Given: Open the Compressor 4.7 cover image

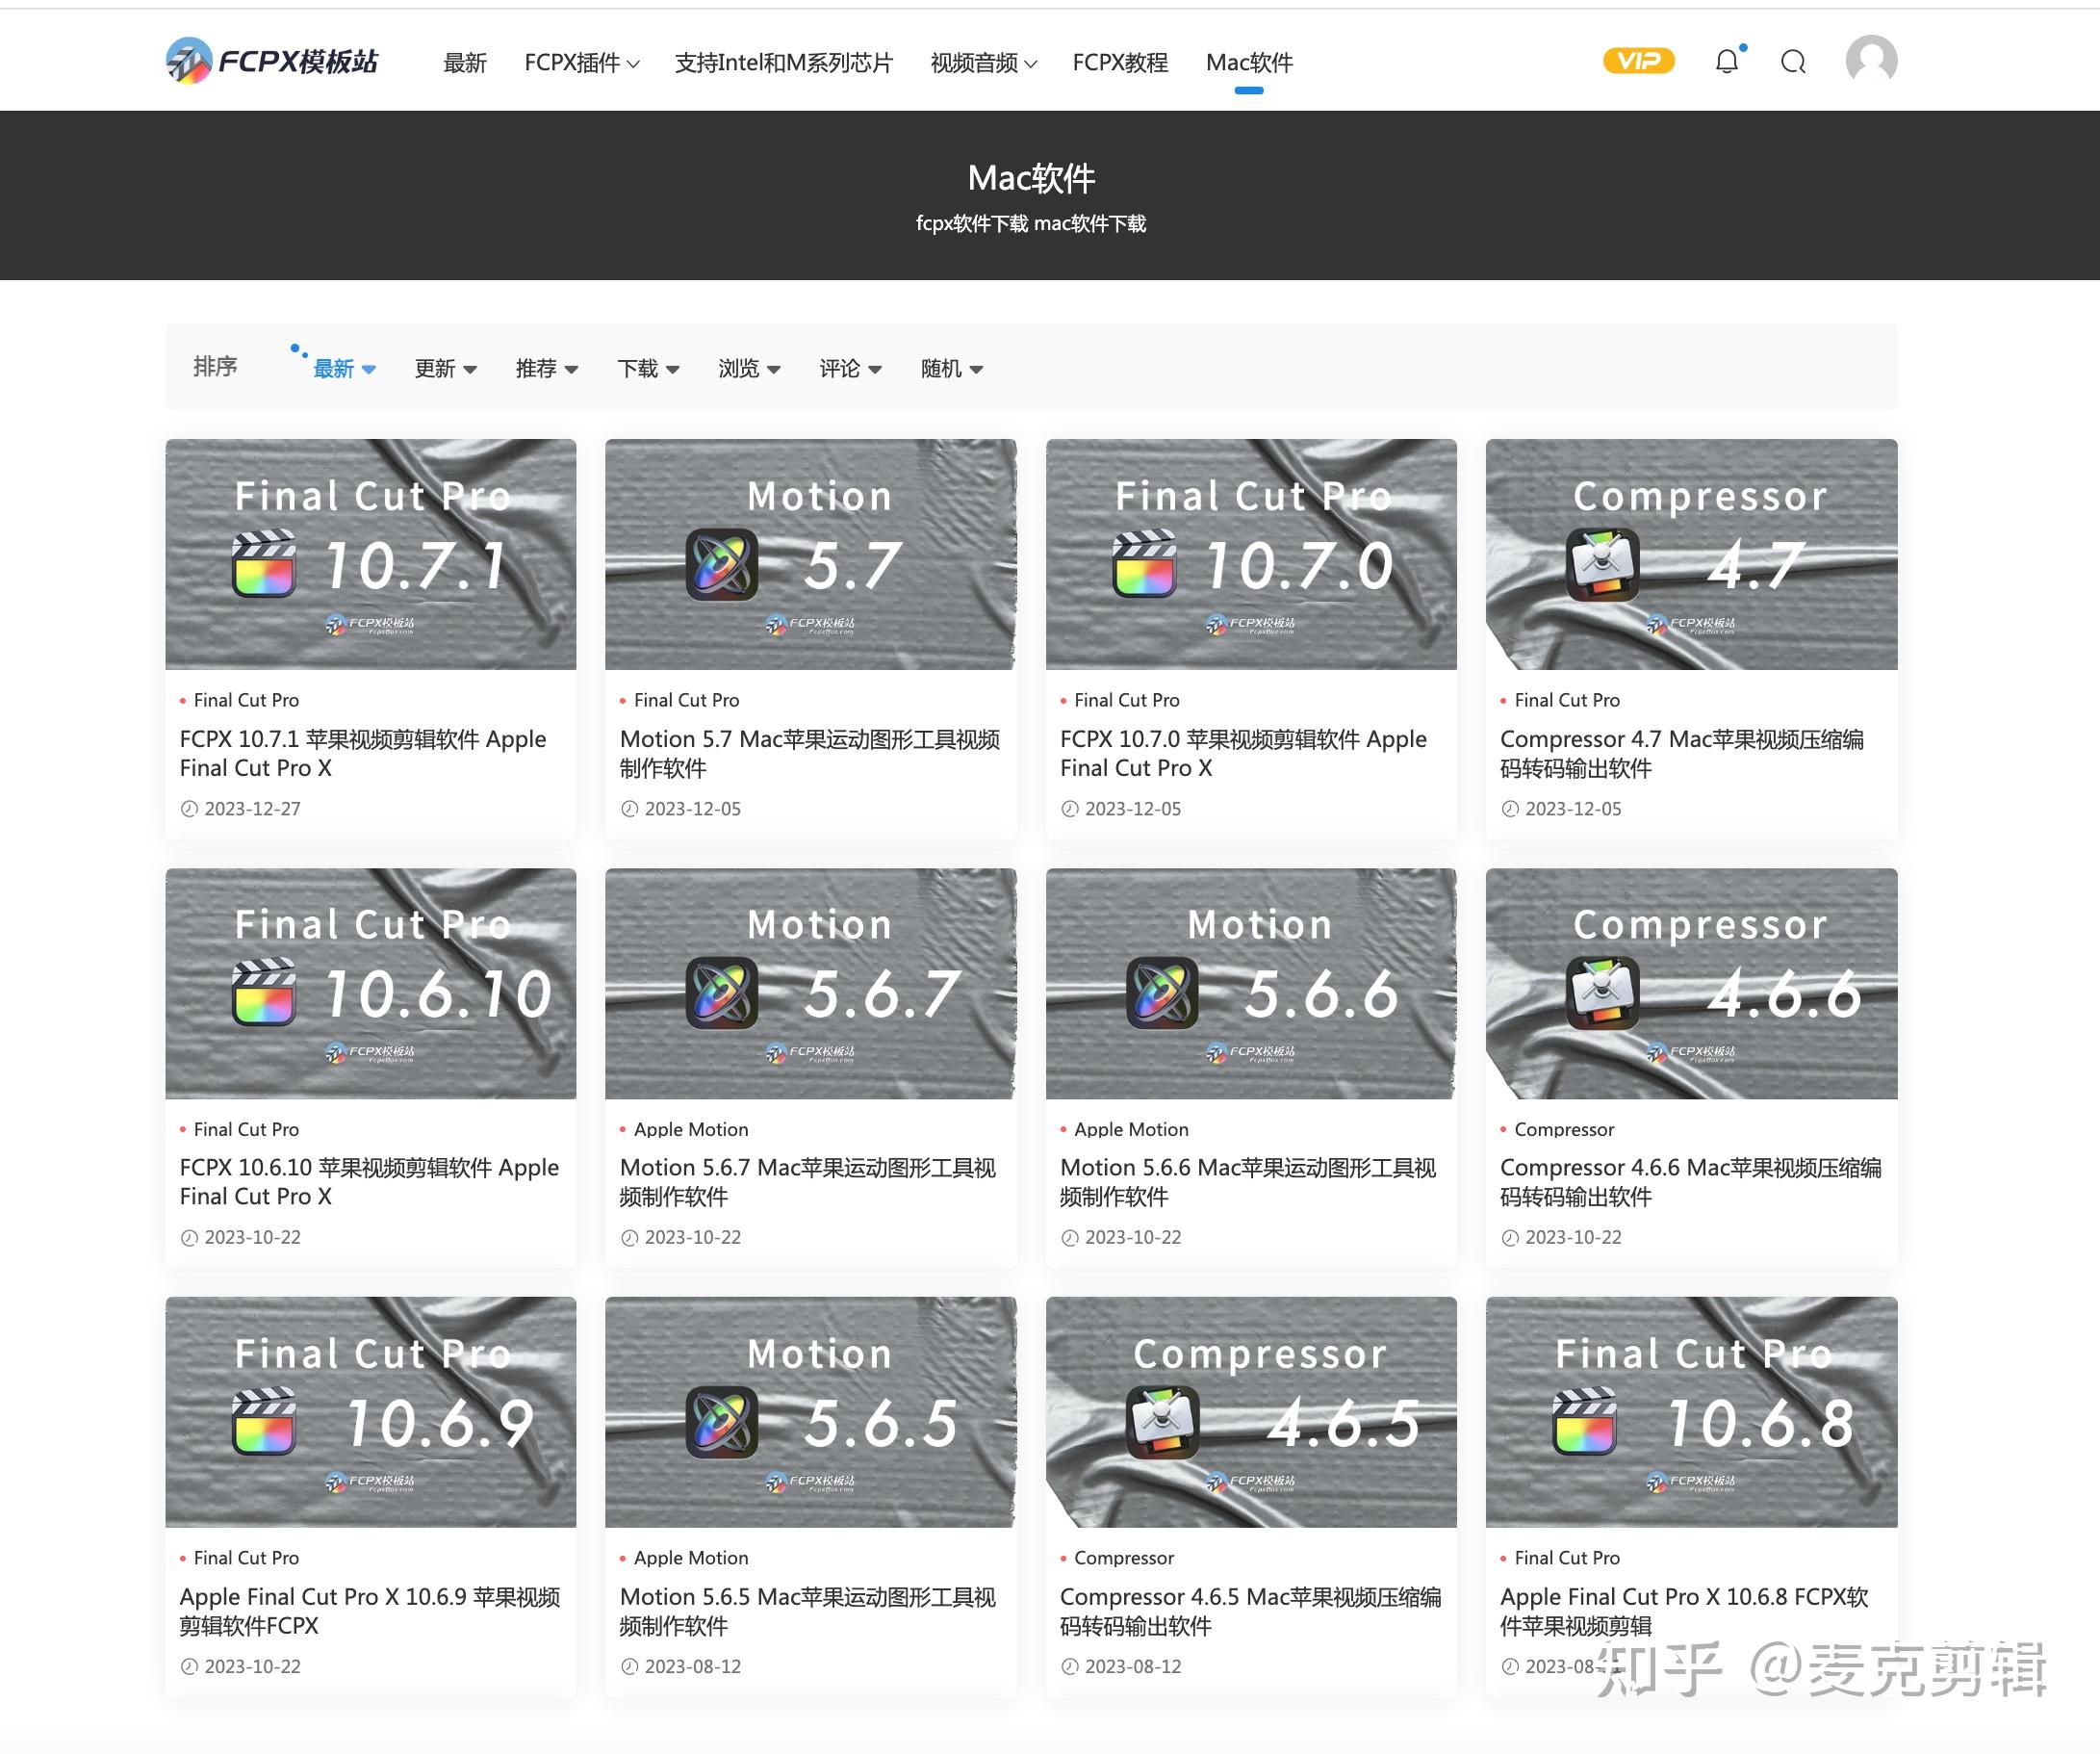Looking at the screenshot, I should pyautogui.click(x=1691, y=554).
